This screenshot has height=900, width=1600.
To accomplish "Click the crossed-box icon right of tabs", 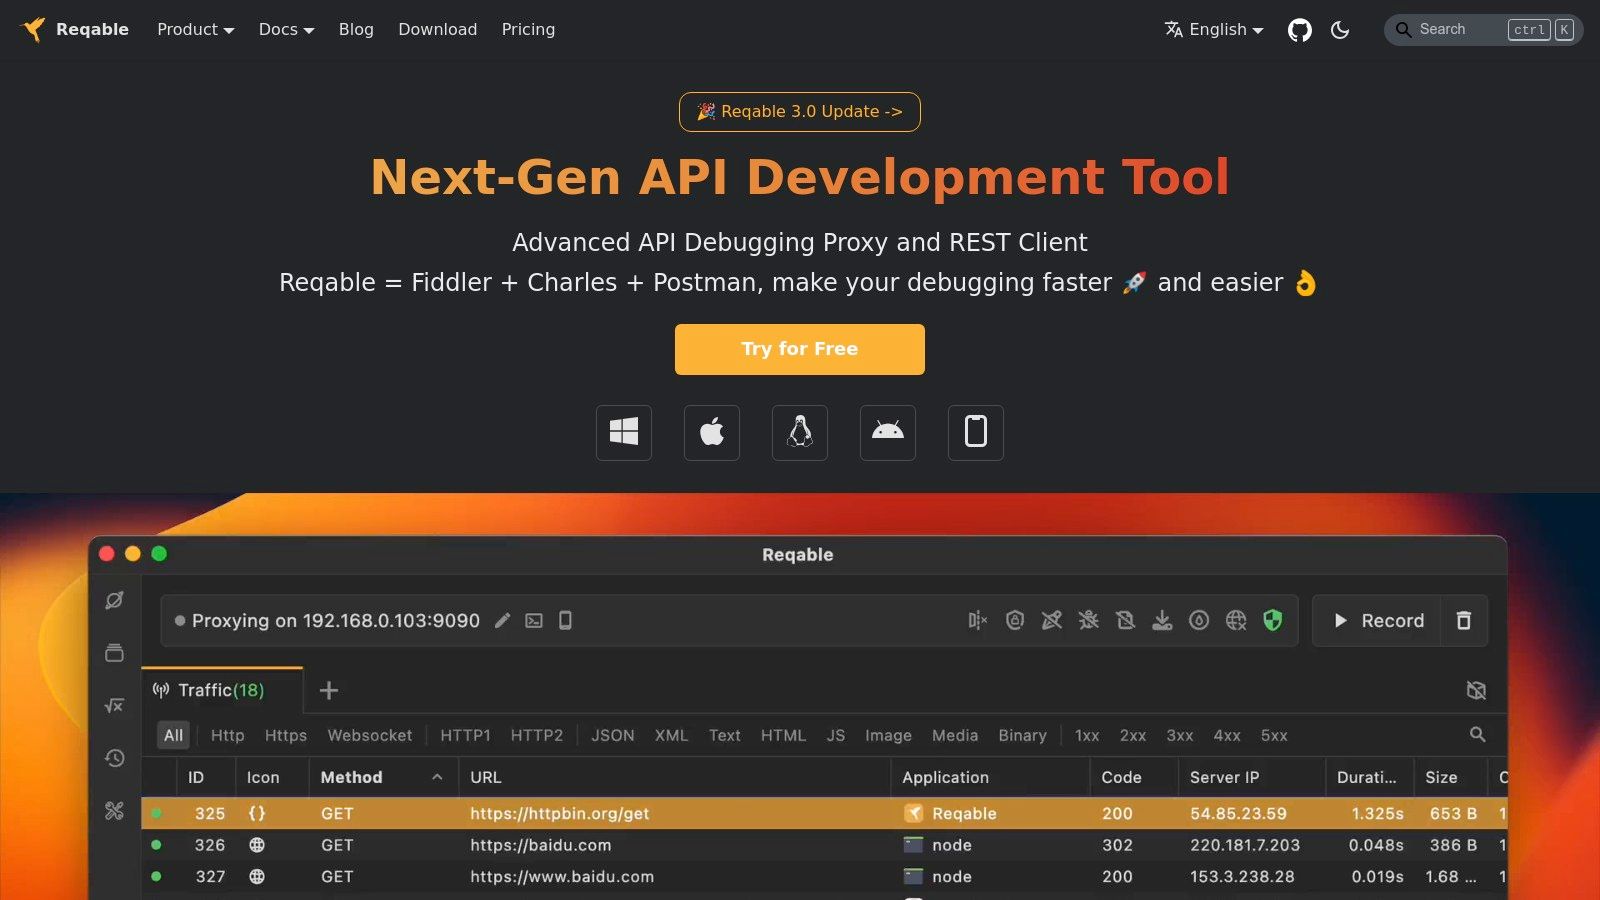I will pos(1476,691).
